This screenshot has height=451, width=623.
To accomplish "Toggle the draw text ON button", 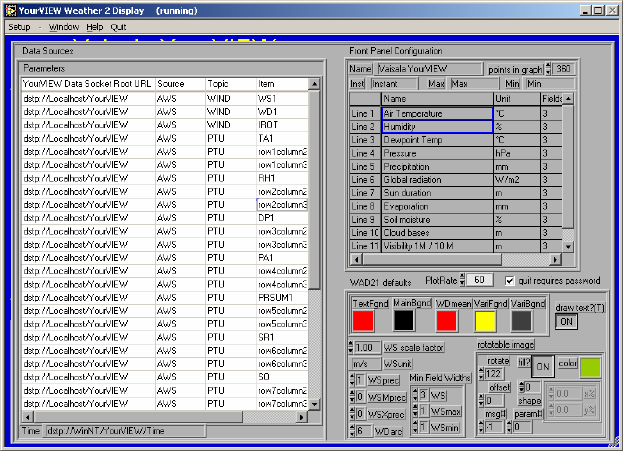I will pyautogui.click(x=566, y=321).
